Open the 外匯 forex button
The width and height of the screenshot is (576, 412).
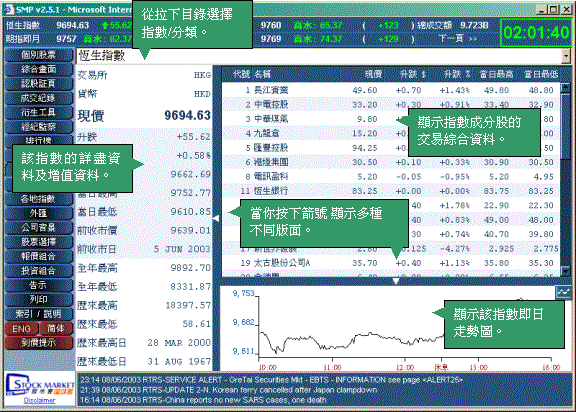[38, 213]
